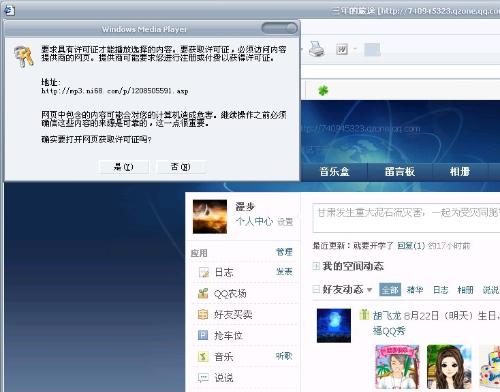Viewport: 500px width, 392px height.
Task: Select the long-haired girl QQ秀 gift thumbnail
Action: coord(449,366)
